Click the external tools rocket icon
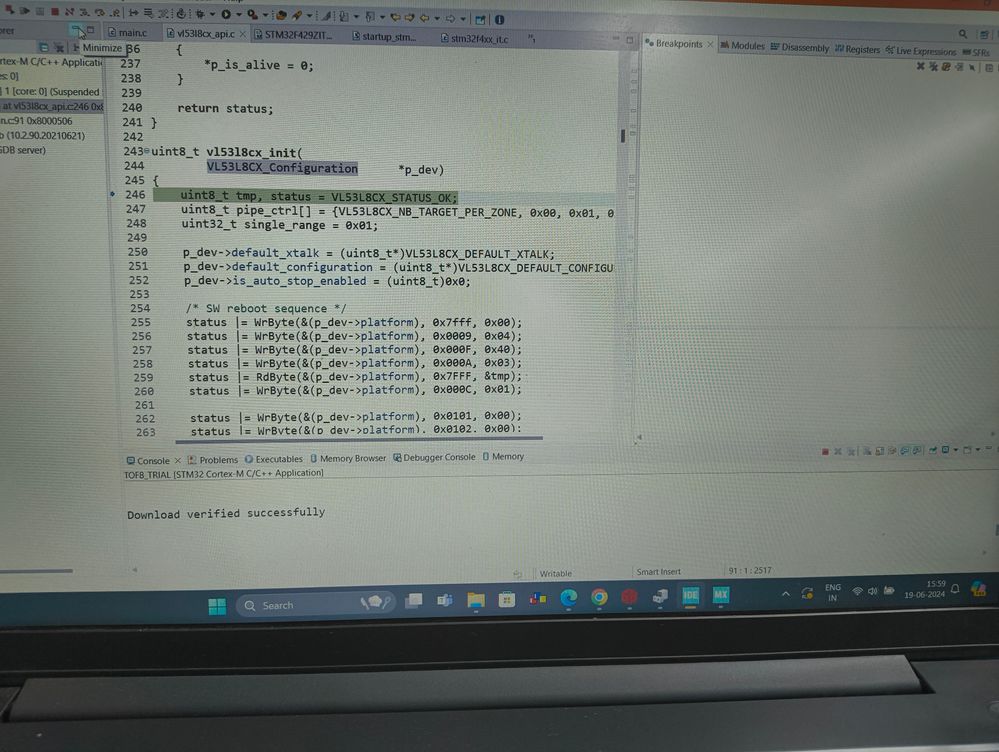 [x=298, y=15]
